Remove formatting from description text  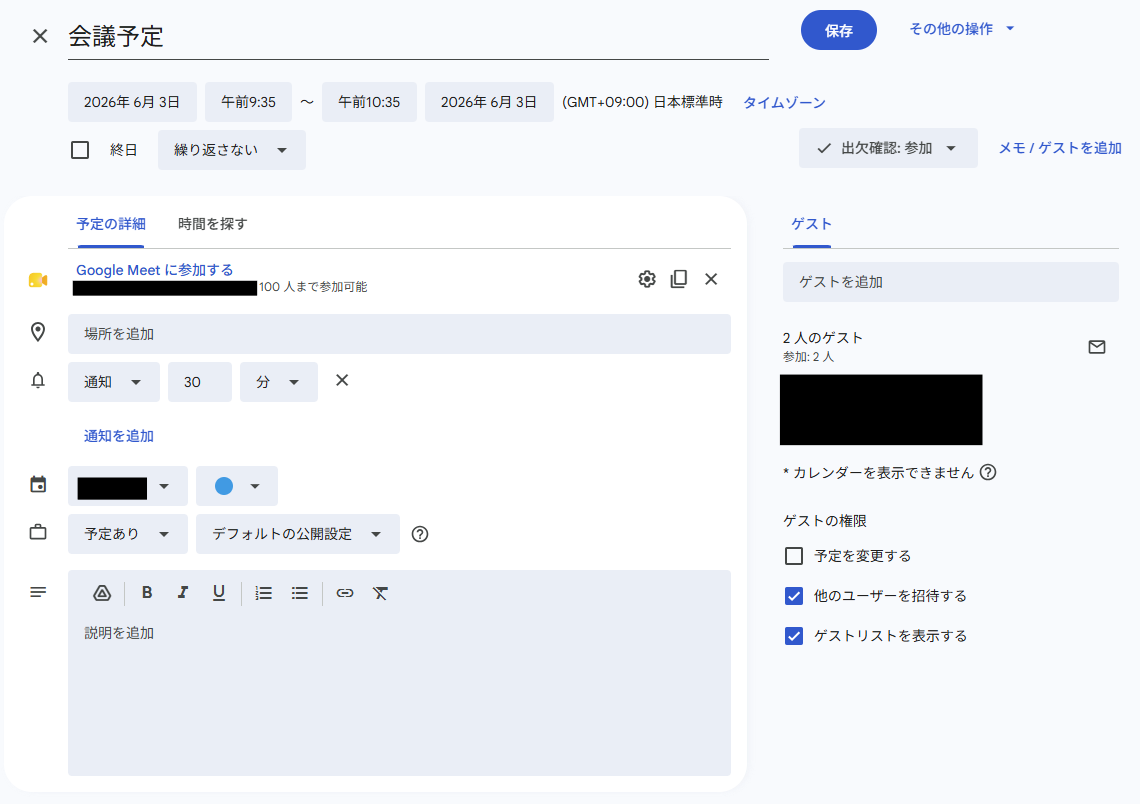point(380,593)
